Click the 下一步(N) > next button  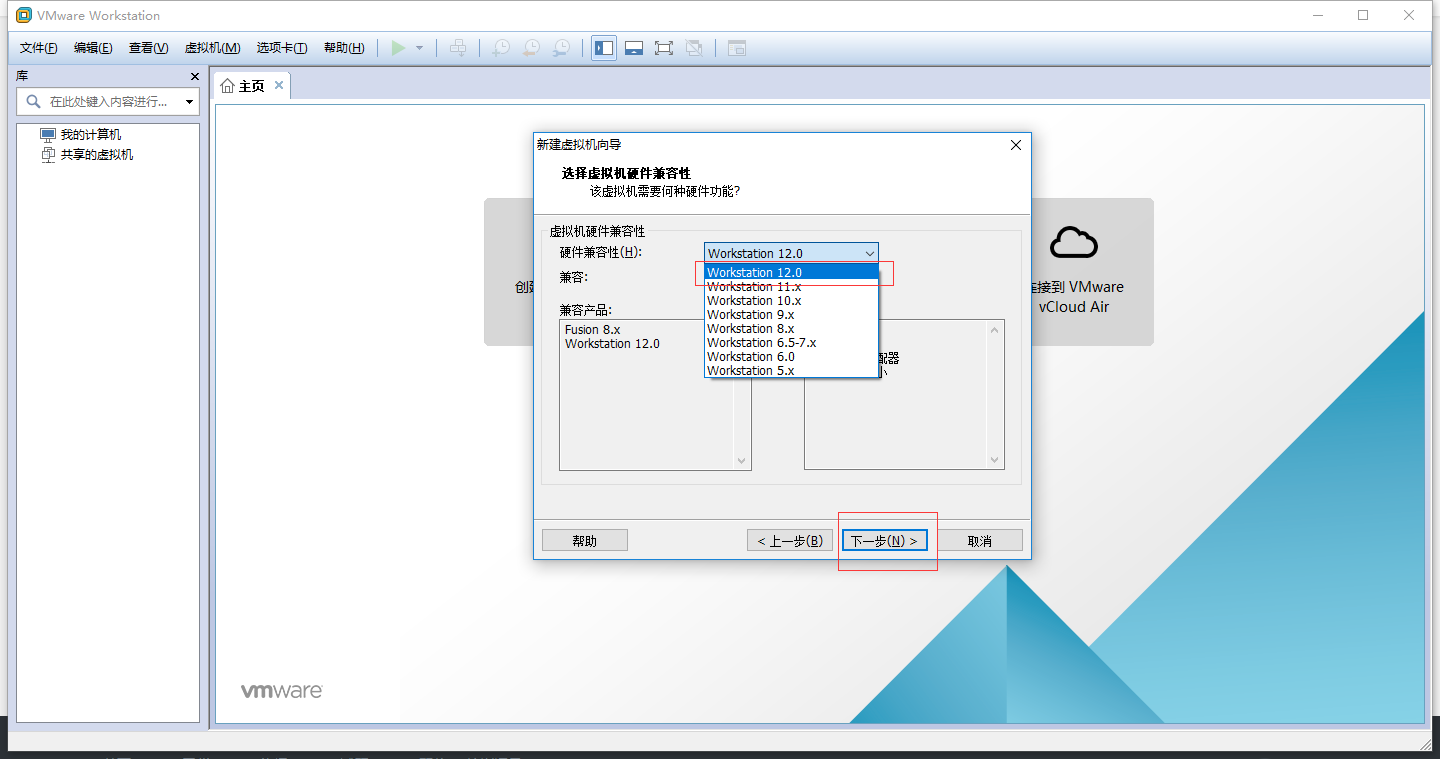885,540
